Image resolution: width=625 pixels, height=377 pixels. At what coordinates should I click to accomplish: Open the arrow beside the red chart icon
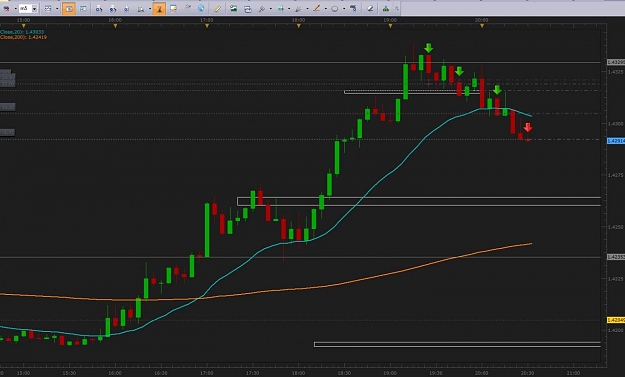coord(15,9)
